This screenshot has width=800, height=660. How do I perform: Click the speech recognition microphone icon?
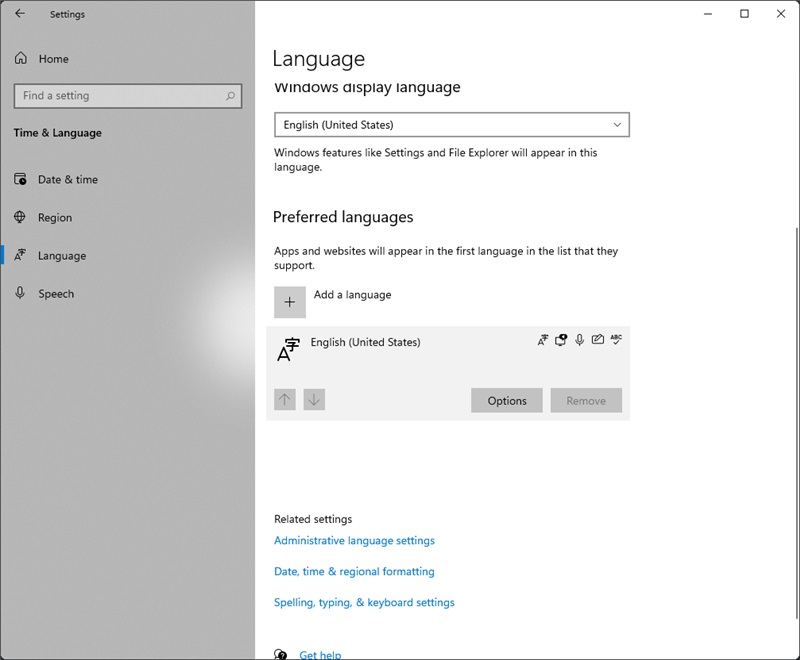click(579, 340)
